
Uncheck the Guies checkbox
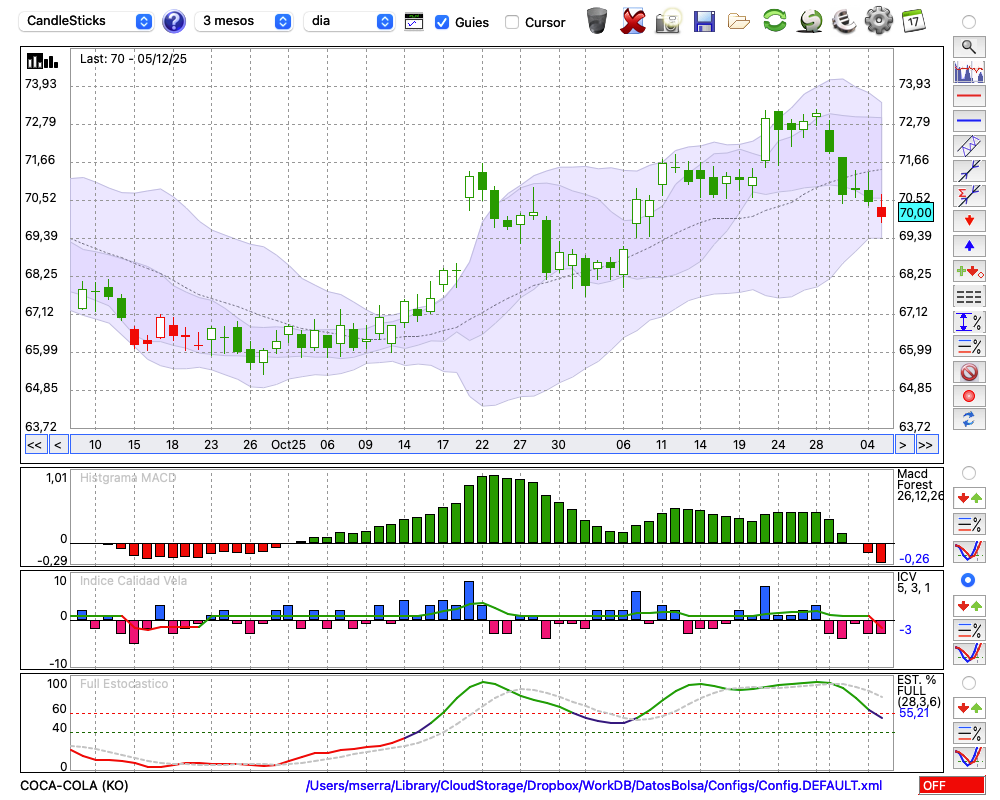pos(442,22)
